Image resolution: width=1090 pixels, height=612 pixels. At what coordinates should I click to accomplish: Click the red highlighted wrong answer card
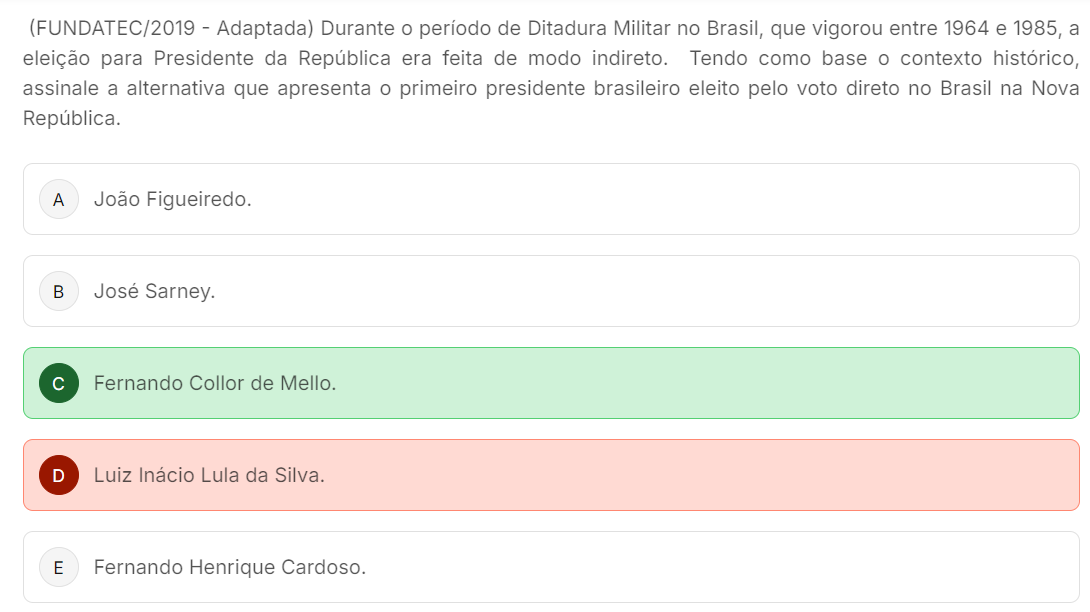point(551,475)
